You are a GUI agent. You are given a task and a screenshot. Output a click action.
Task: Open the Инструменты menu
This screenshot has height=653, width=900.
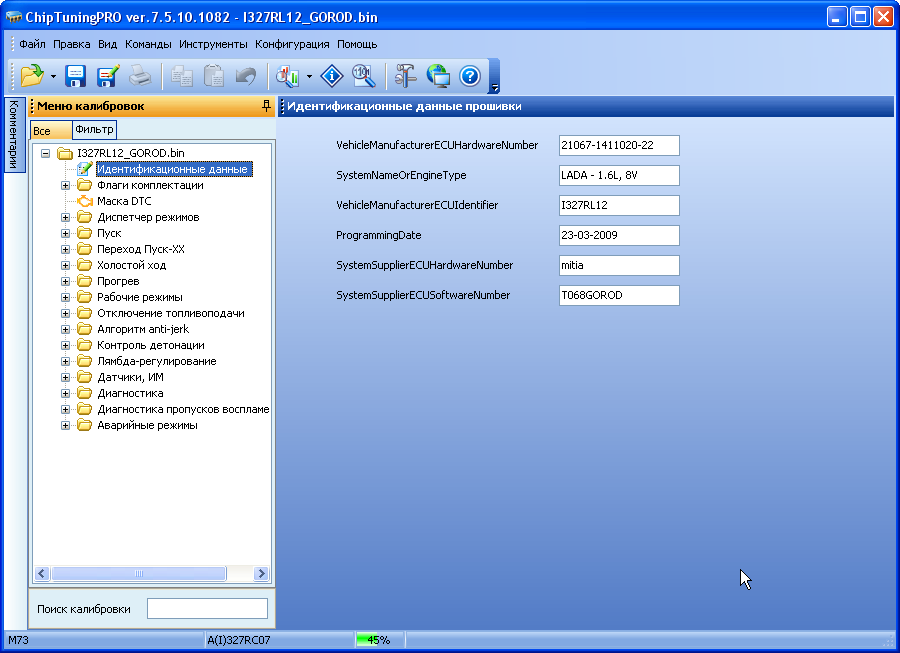coord(213,44)
